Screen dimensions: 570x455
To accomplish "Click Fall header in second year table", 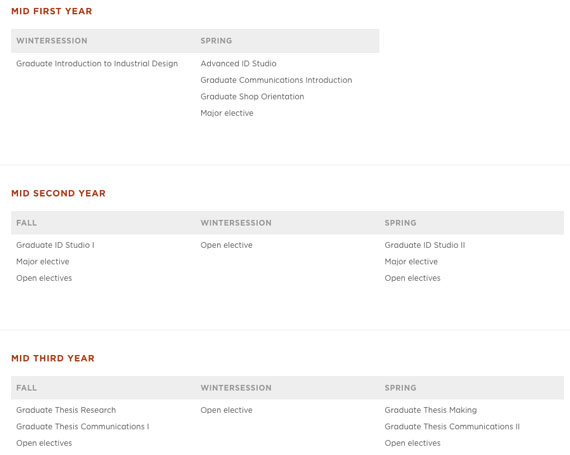I will [27, 223].
